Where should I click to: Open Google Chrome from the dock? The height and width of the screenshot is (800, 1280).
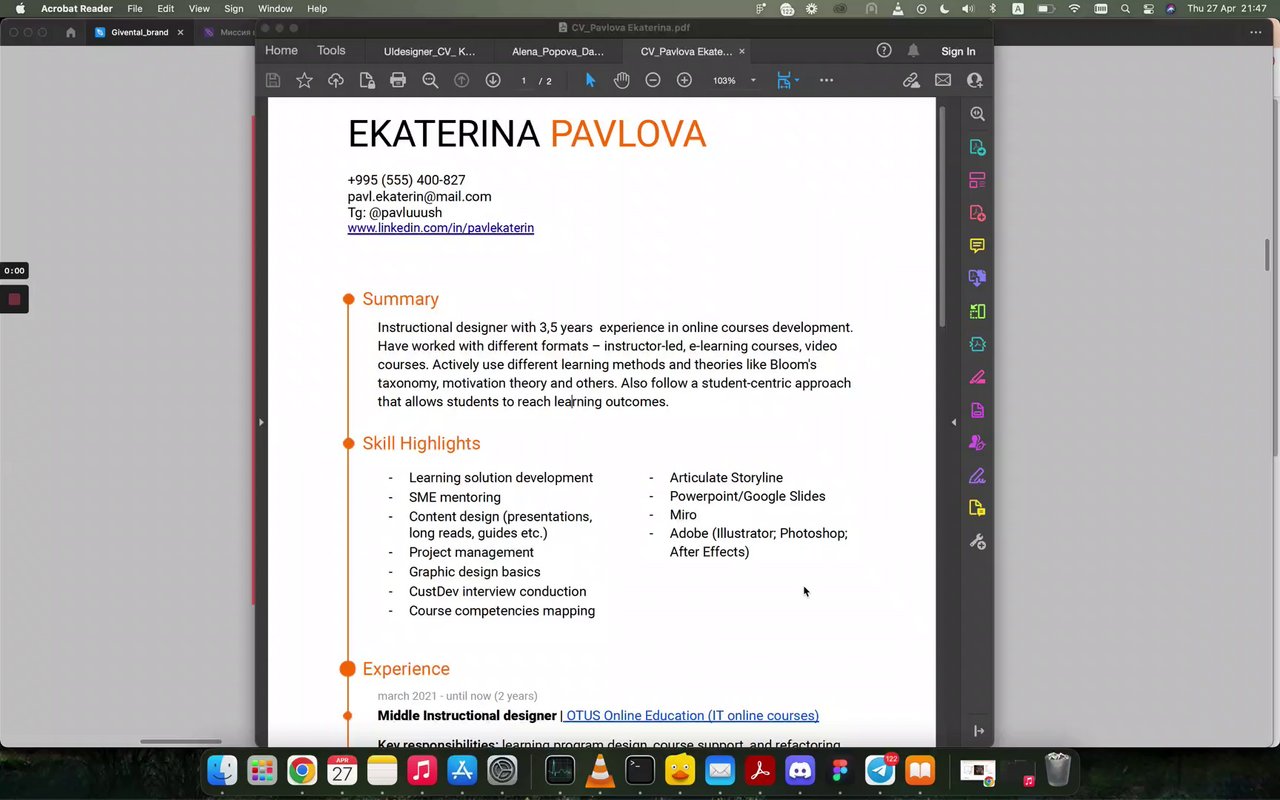[x=302, y=770]
